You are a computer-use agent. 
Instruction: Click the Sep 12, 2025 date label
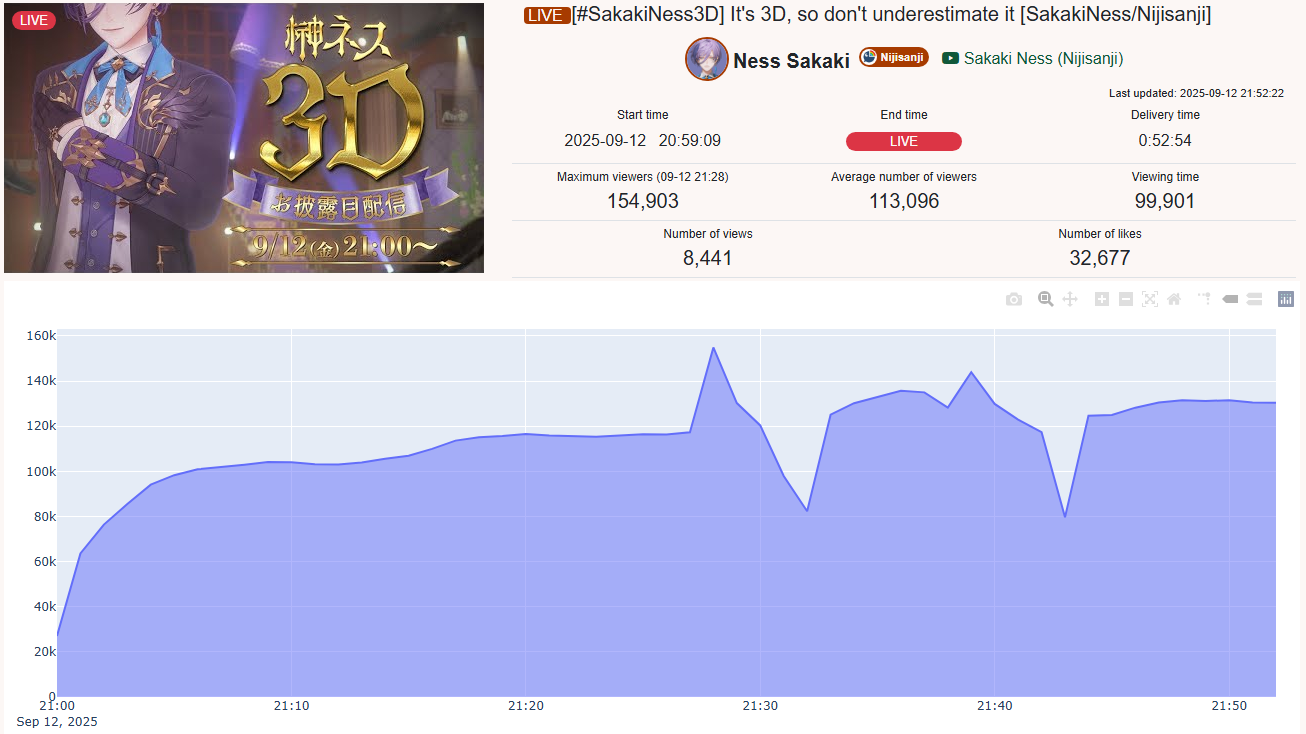tap(57, 721)
